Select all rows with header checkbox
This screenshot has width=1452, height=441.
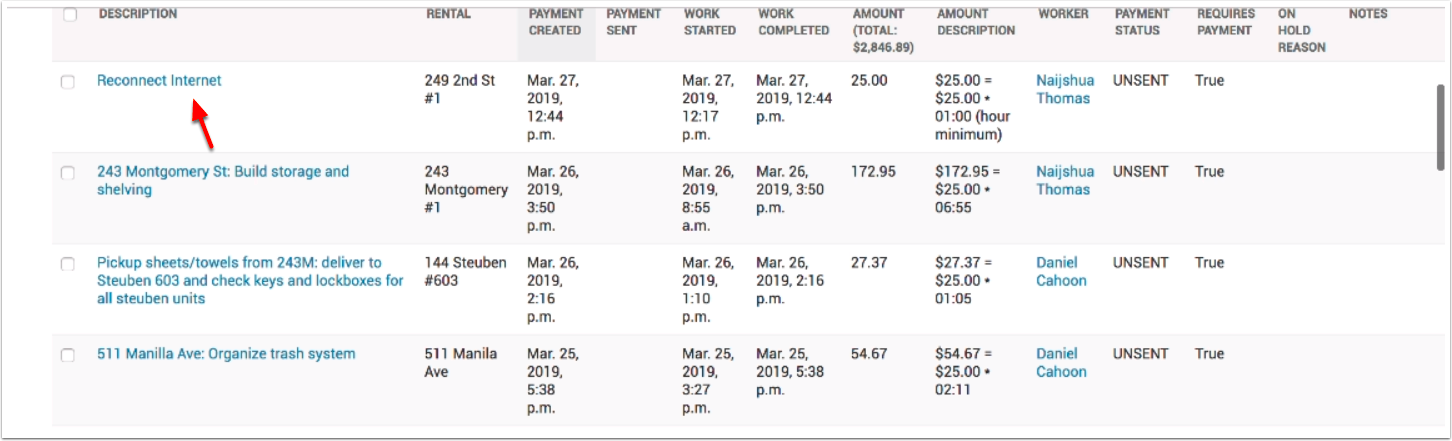pos(69,15)
